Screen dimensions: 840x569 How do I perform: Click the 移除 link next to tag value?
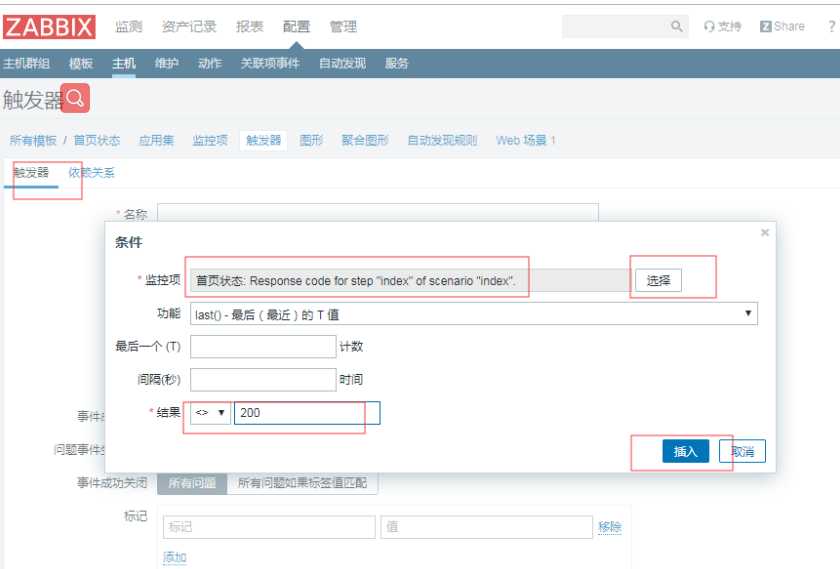pyautogui.click(x=609, y=527)
